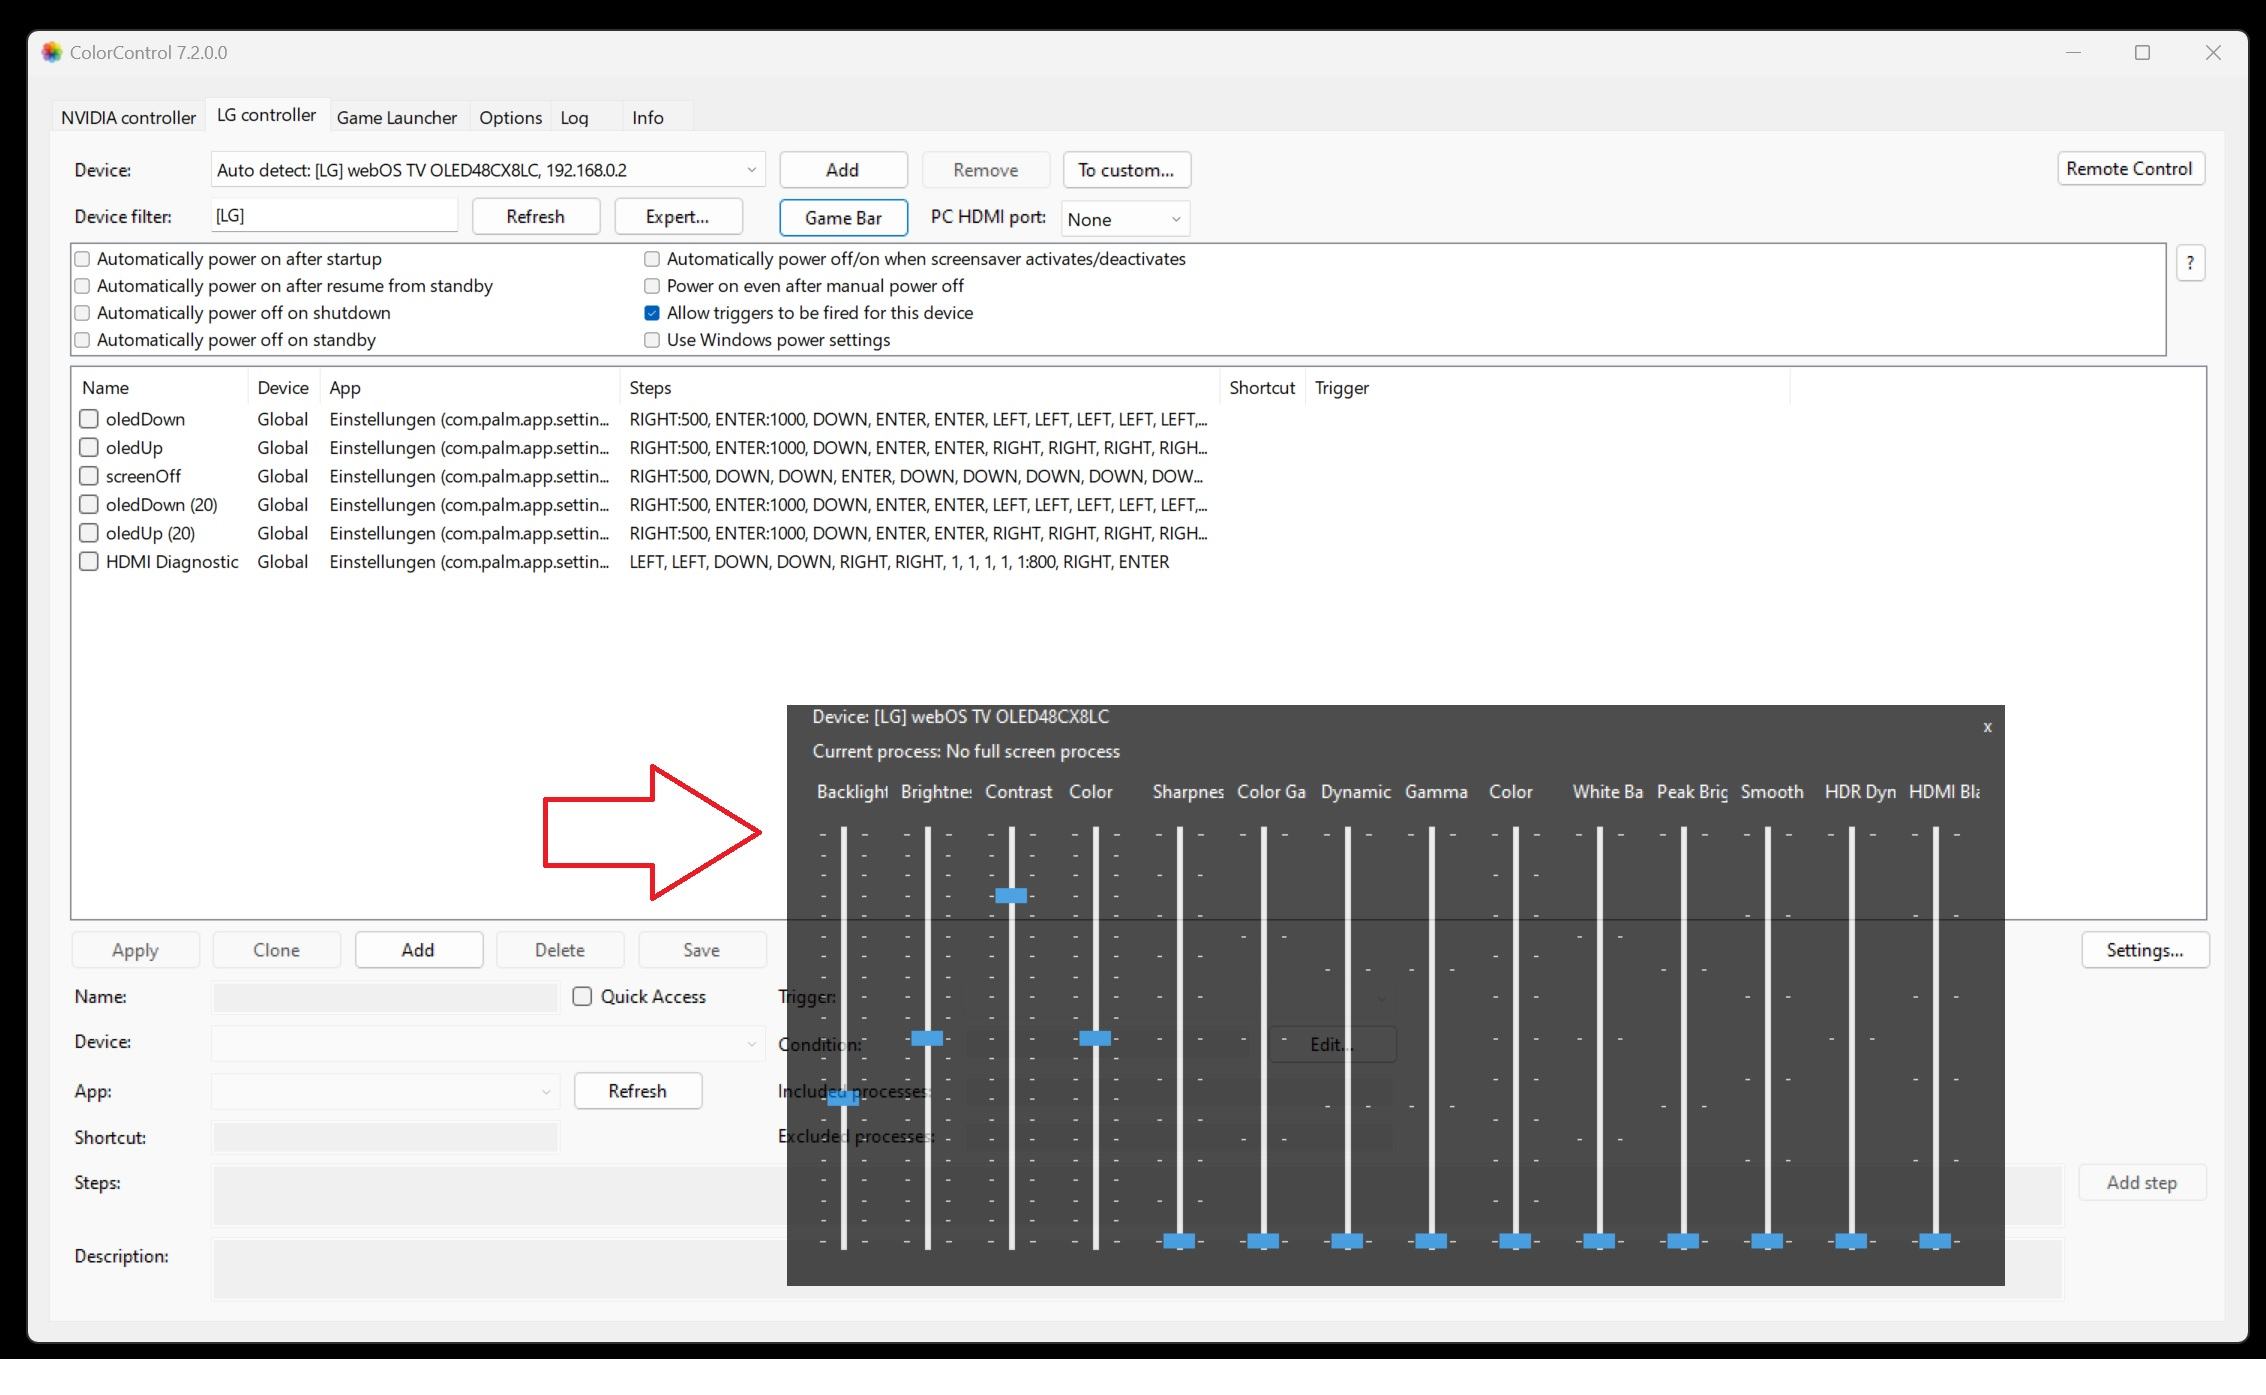Click the HDR Dynamic slider handle
The width and height of the screenshot is (2266, 1395).
[x=1851, y=1241]
